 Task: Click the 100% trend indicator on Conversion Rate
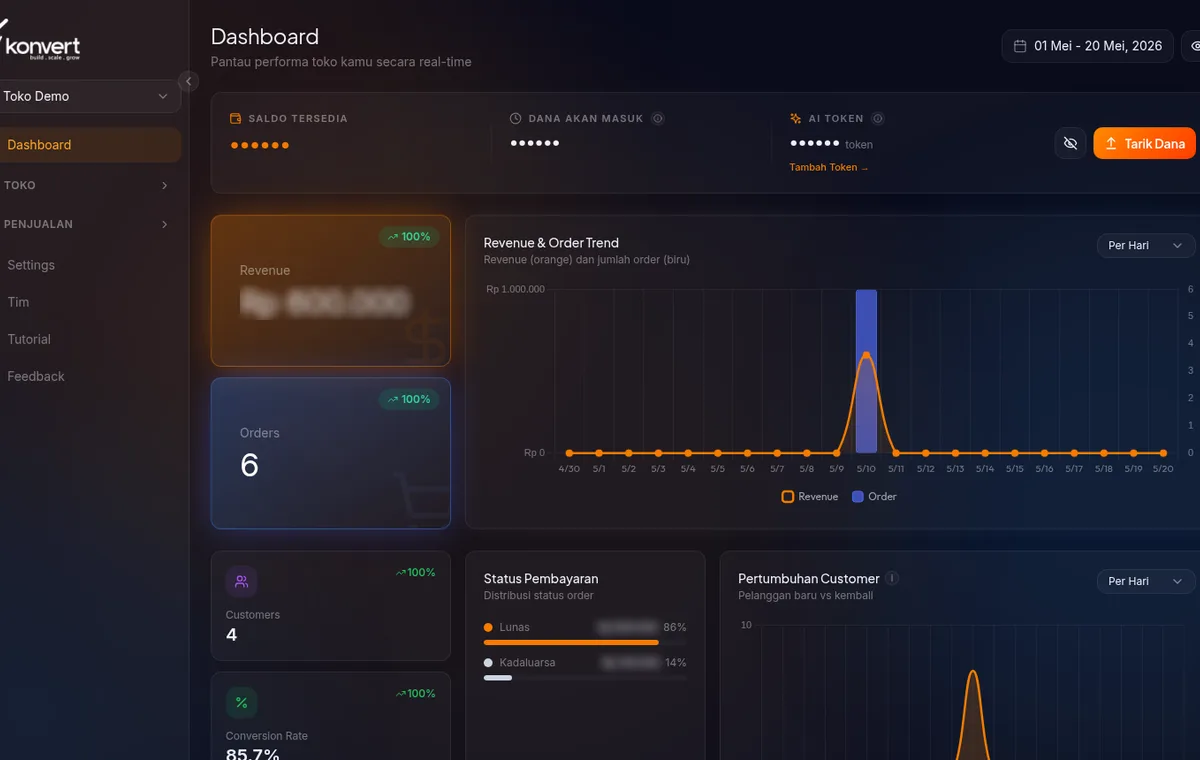[415, 693]
